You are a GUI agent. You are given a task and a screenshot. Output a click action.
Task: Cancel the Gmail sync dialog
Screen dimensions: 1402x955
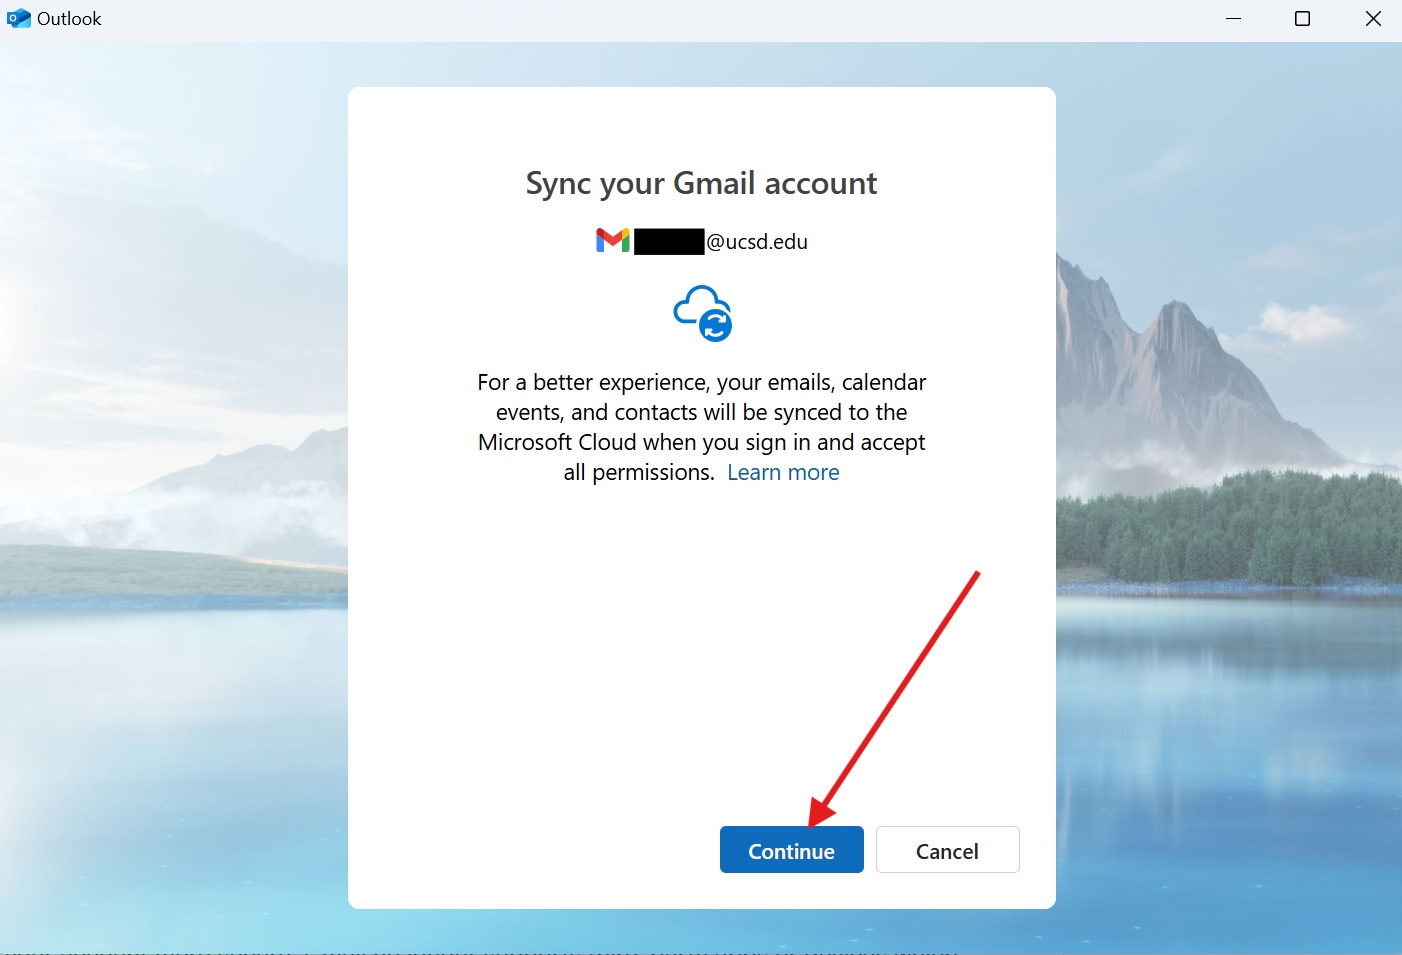tap(947, 850)
